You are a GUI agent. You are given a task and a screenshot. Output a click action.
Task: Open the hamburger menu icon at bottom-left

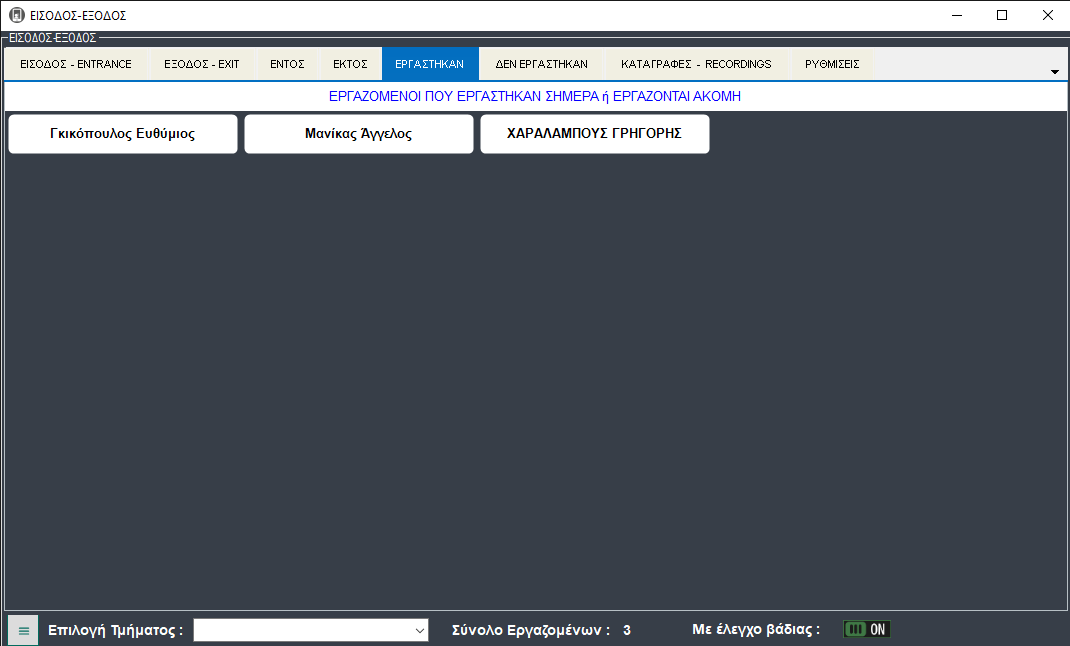[x=23, y=630]
